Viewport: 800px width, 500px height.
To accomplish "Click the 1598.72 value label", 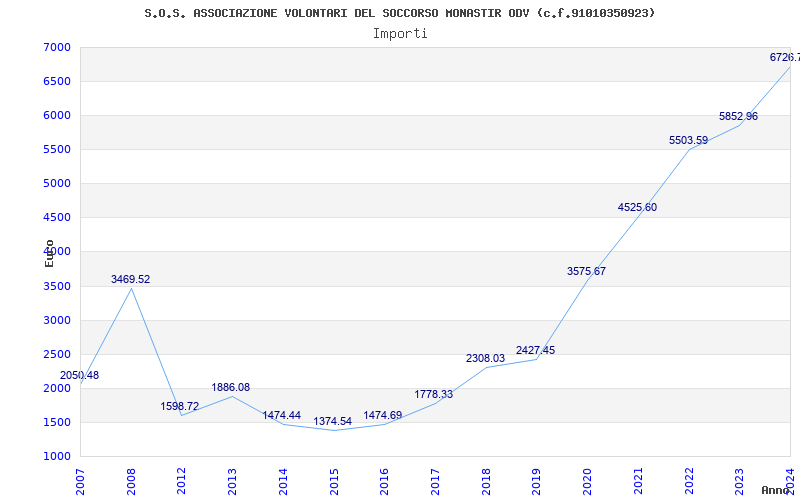I will [x=180, y=406].
